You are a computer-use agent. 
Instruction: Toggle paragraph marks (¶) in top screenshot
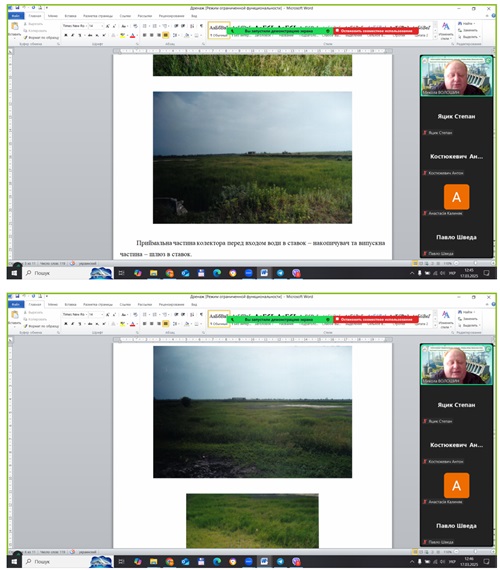coord(201,26)
